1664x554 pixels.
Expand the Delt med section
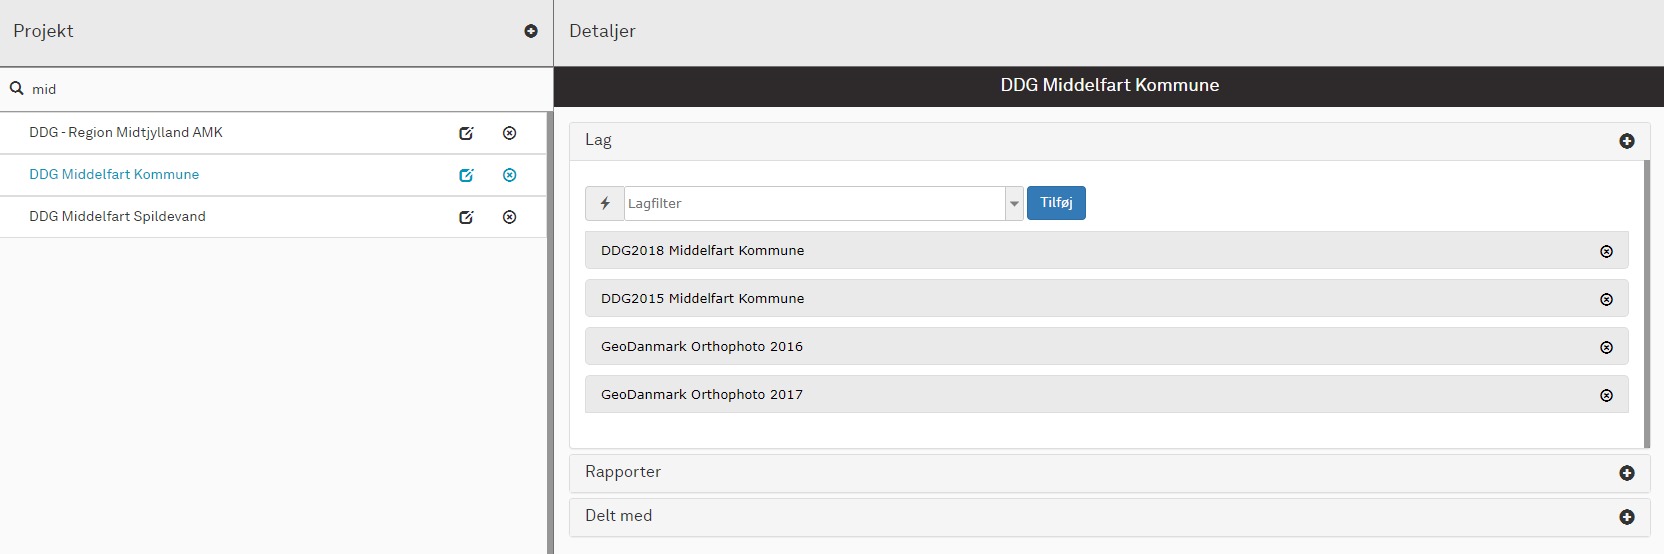pyautogui.click(x=1626, y=517)
